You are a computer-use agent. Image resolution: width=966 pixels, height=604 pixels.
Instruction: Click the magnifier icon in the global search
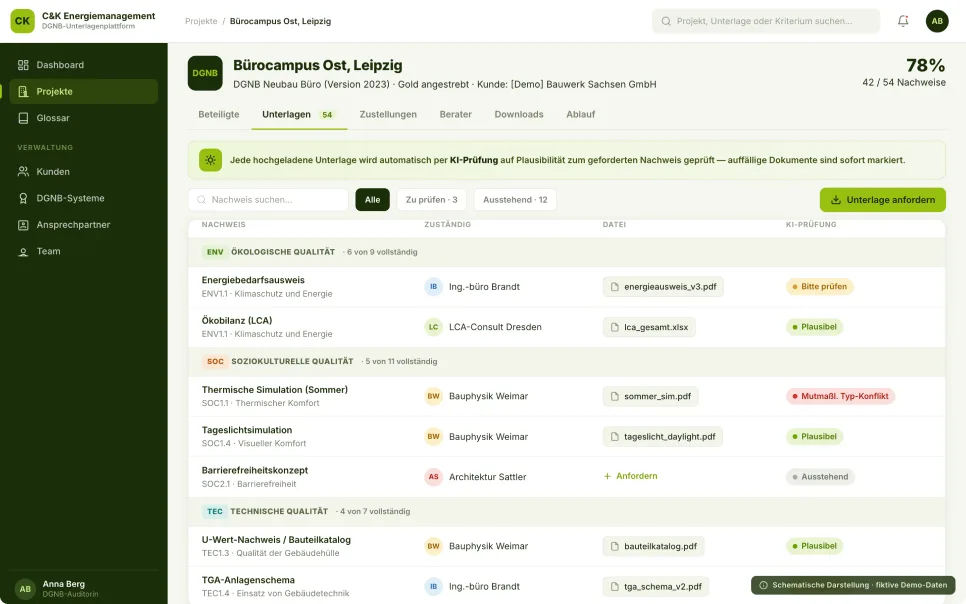[666, 21]
